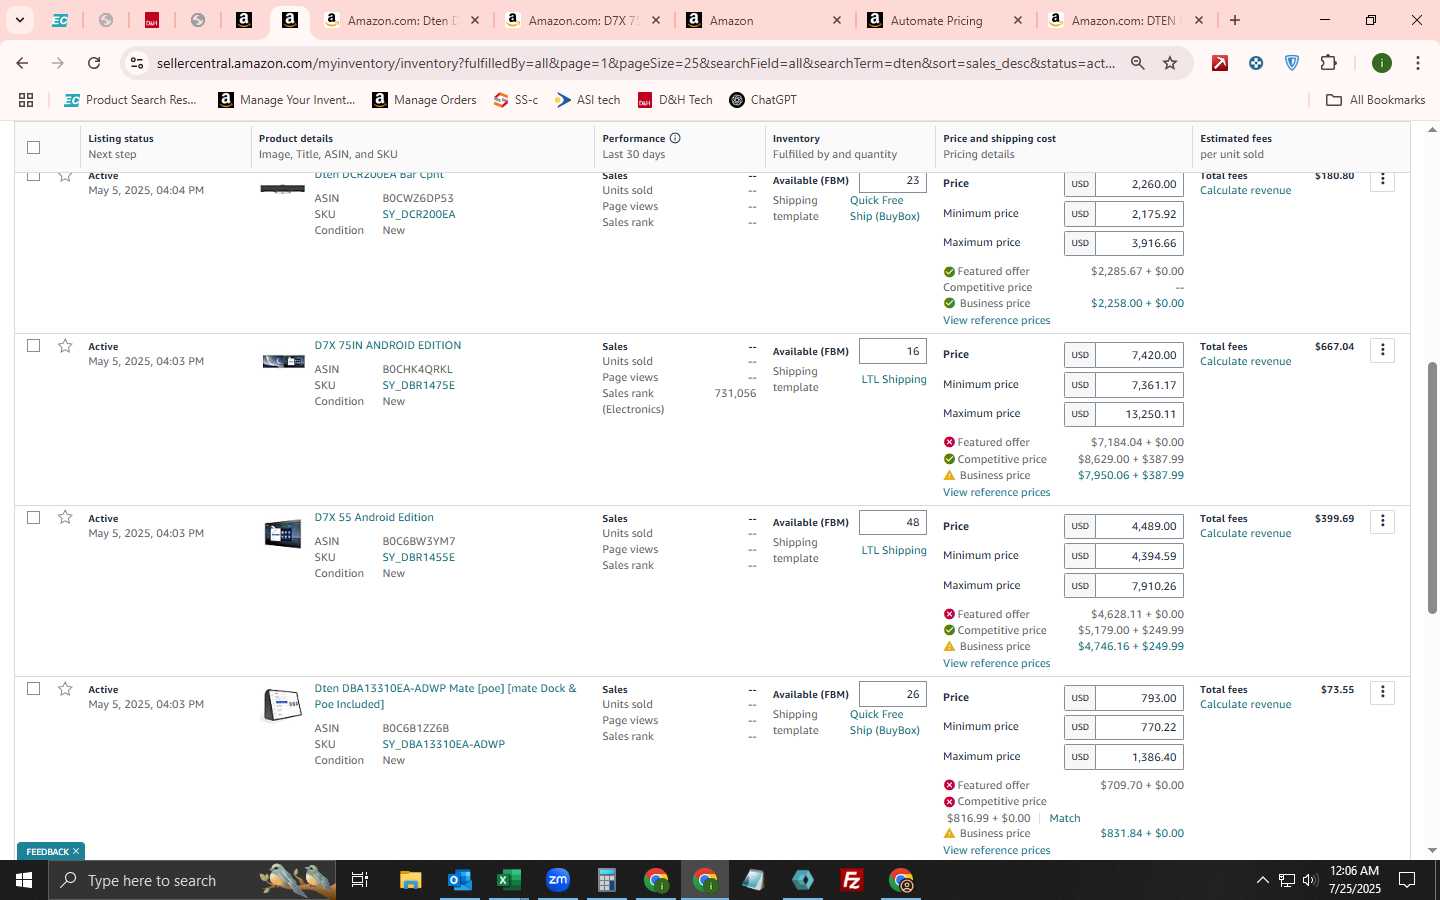Calculate revenue for D7X 75IN listing
The width and height of the screenshot is (1440, 900).
coord(1245,361)
